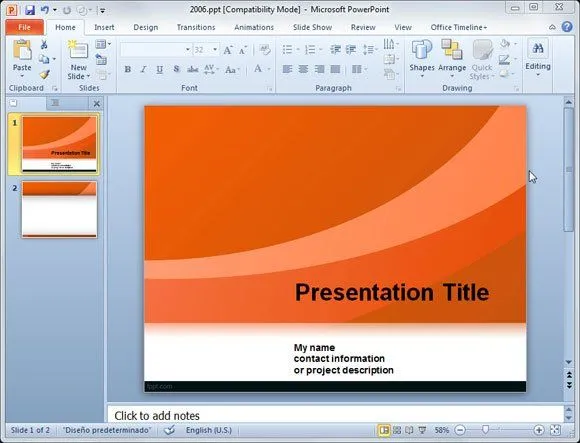Select the Format Painter brush
The width and height of the screenshot is (580, 443).
pyautogui.click(x=44, y=74)
